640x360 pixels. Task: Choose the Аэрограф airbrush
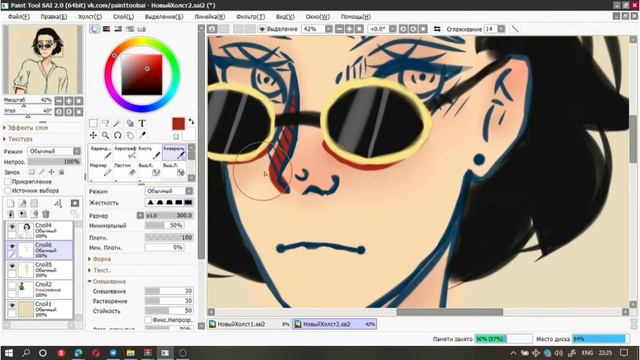click(125, 152)
